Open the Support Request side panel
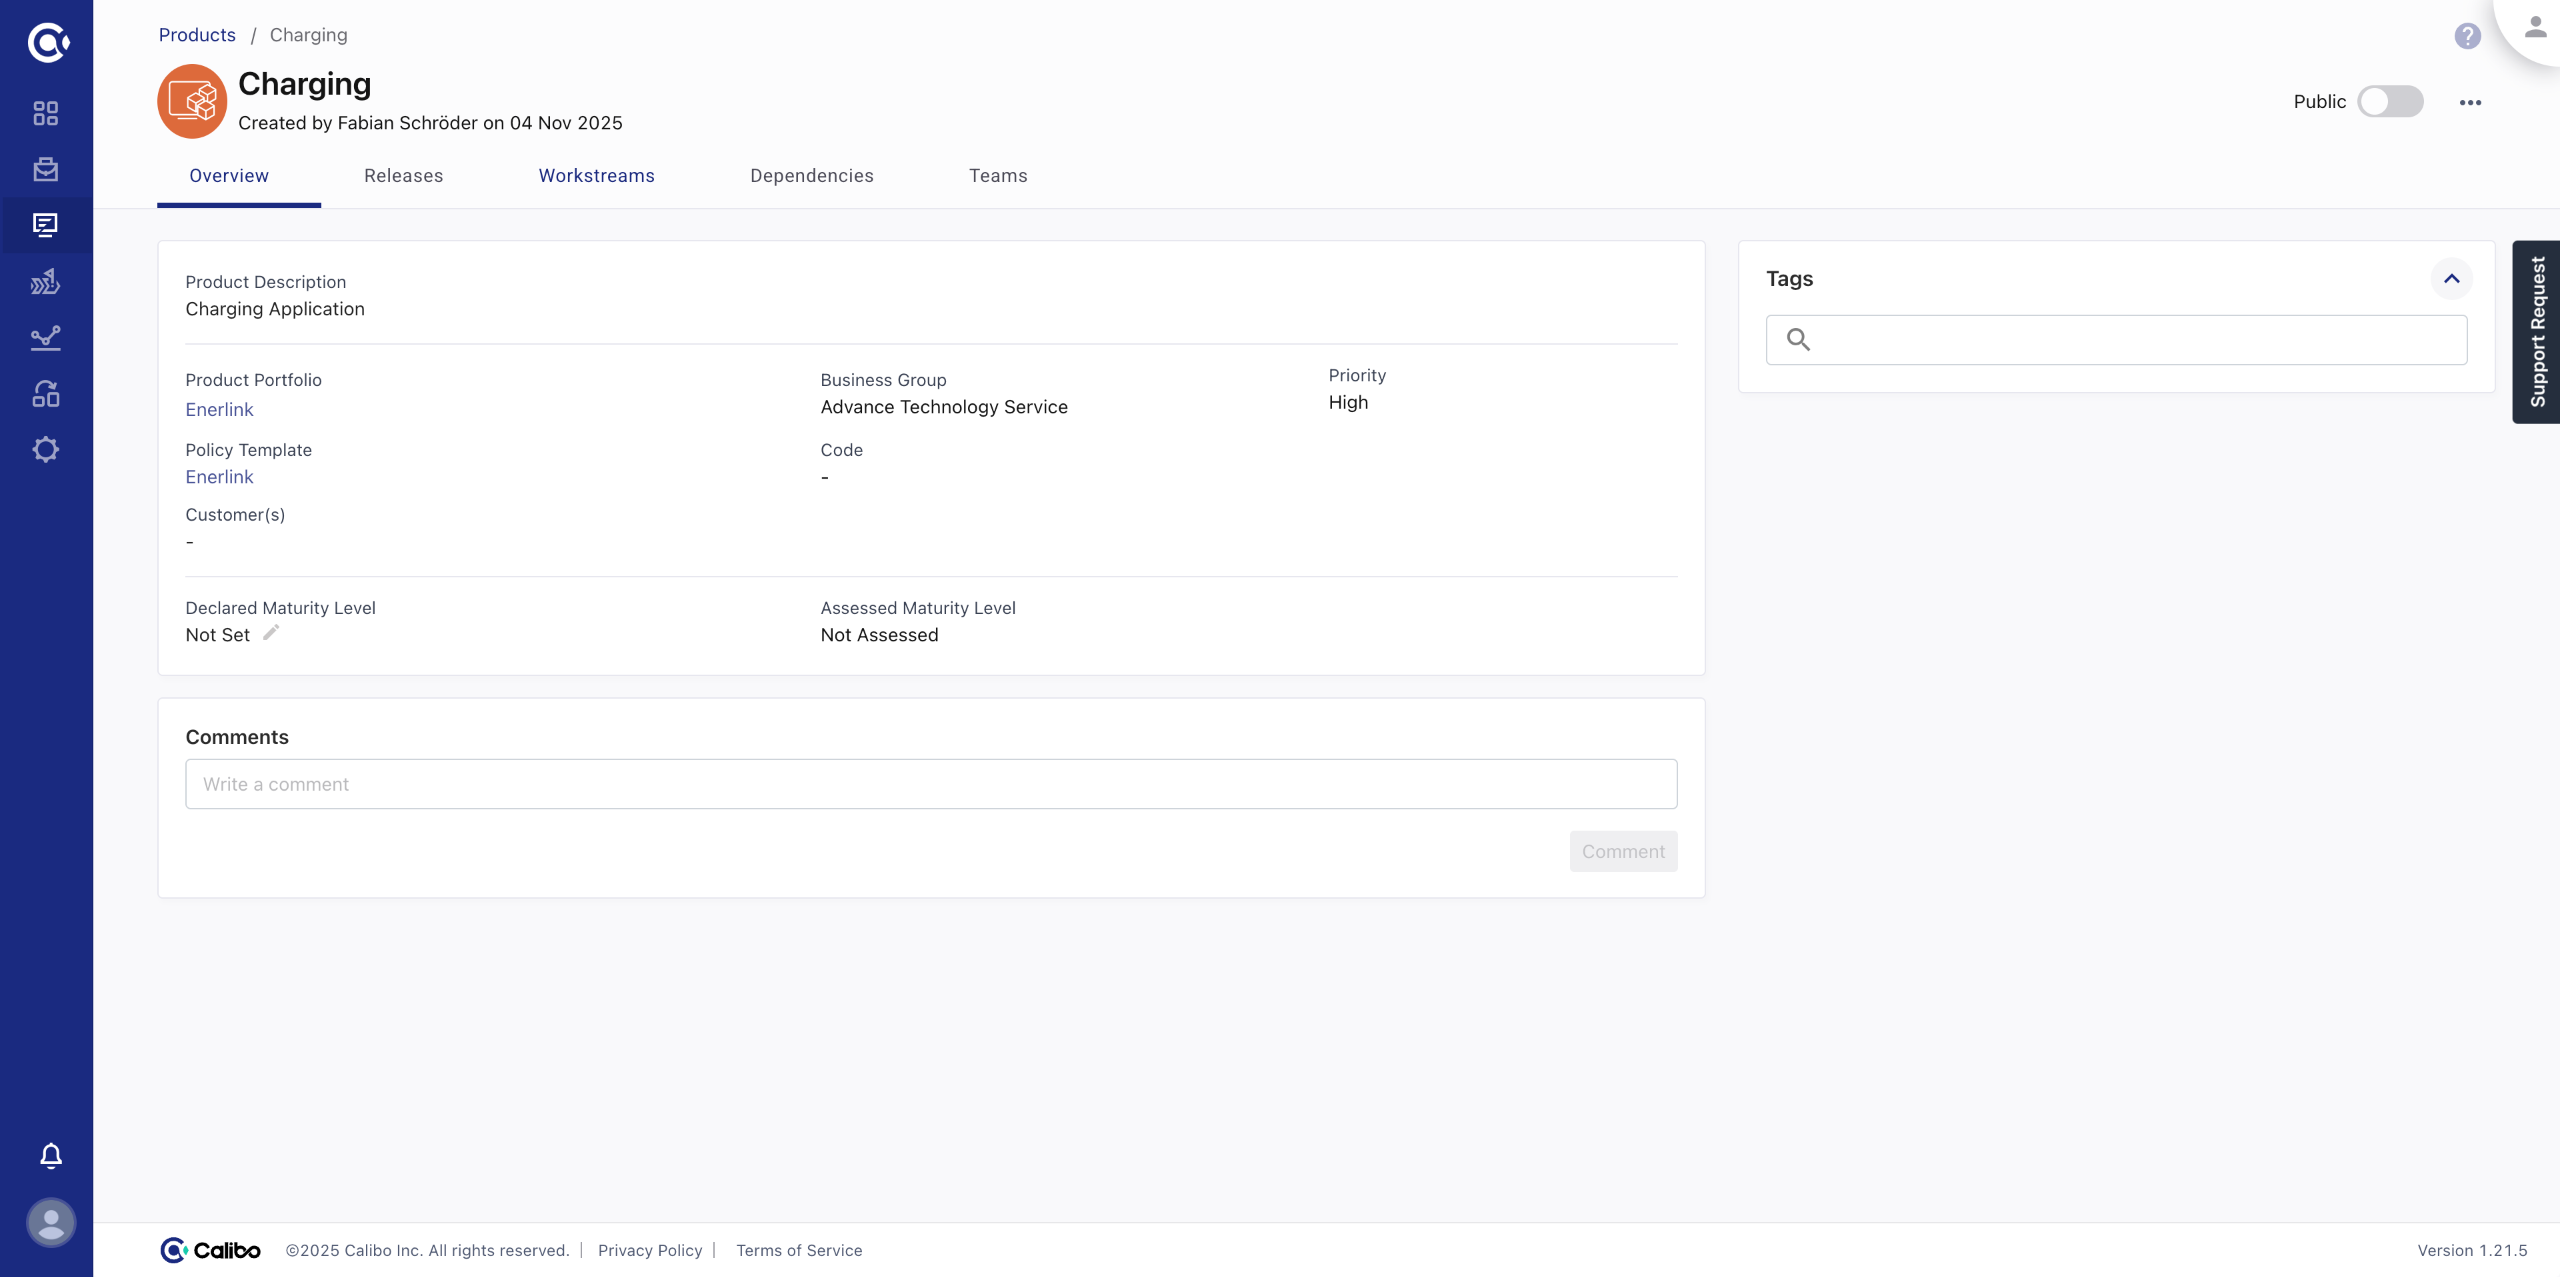The image size is (2560, 1277). click(x=2537, y=332)
